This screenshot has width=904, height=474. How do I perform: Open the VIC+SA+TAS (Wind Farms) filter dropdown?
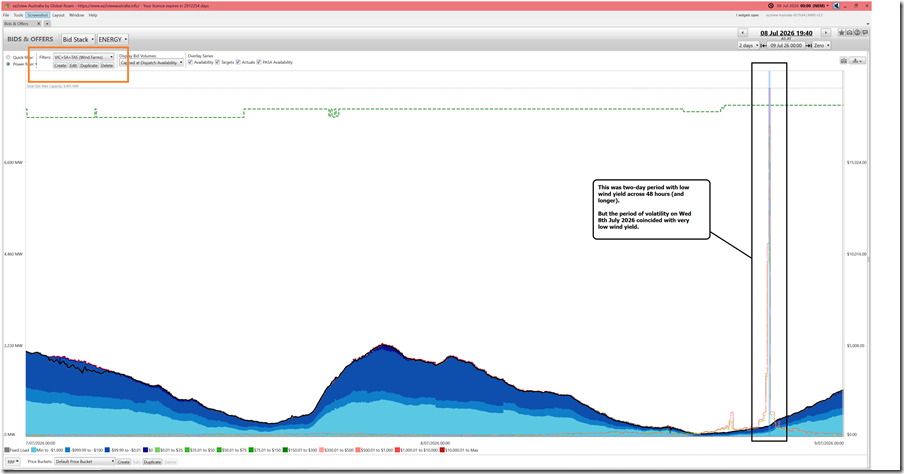[84, 57]
